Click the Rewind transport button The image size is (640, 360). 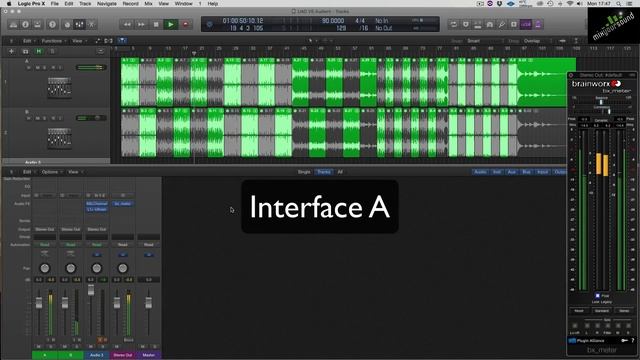[x=127, y=24]
